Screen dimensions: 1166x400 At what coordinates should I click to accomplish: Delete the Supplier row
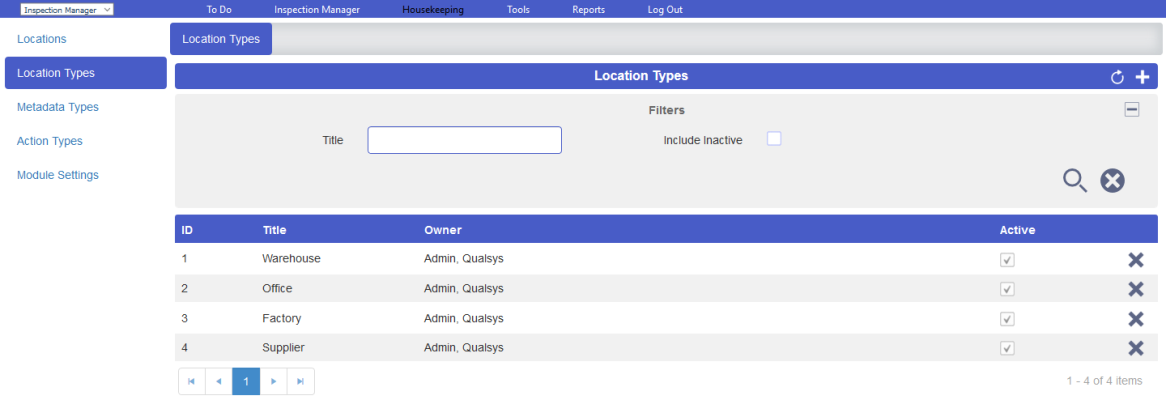(x=1136, y=348)
